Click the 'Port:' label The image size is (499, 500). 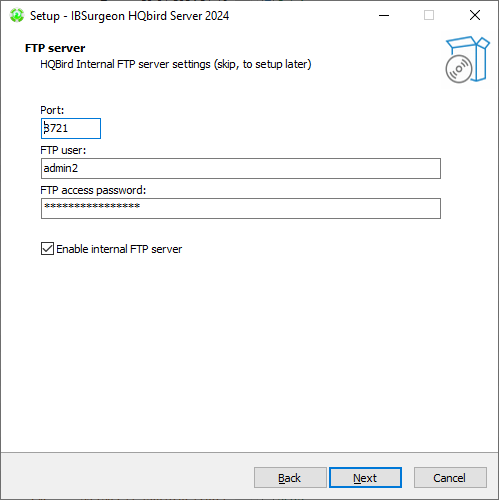pyautogui.click(x=52, y=110)
